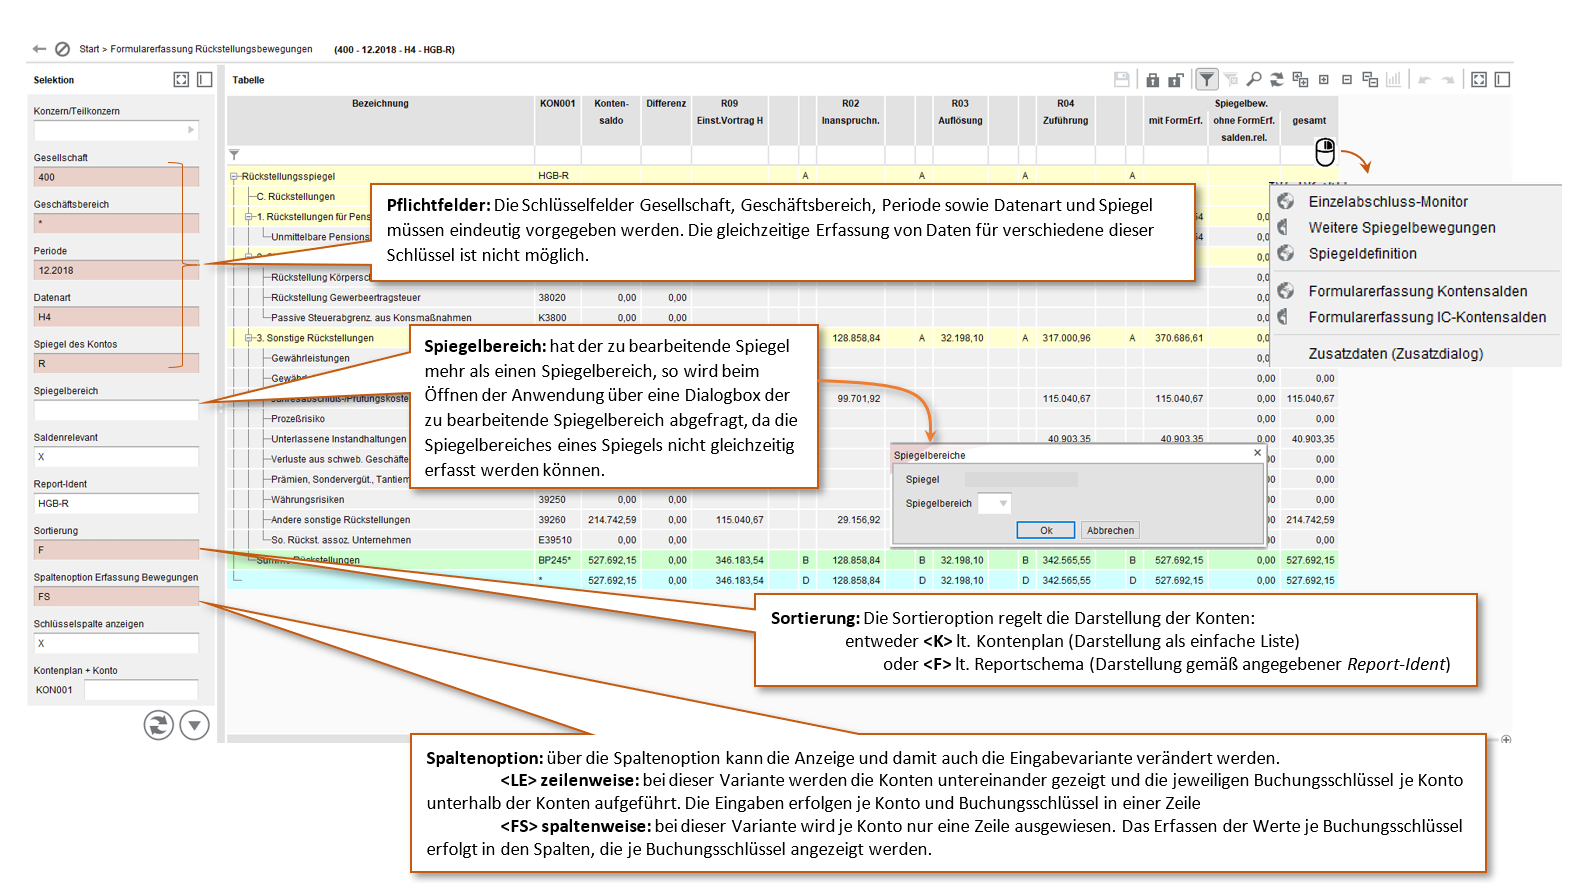Confirm the Spiegelbereiche dialog with Ok
Screen dimensions: 1572x883
(x=1046, y=531)
